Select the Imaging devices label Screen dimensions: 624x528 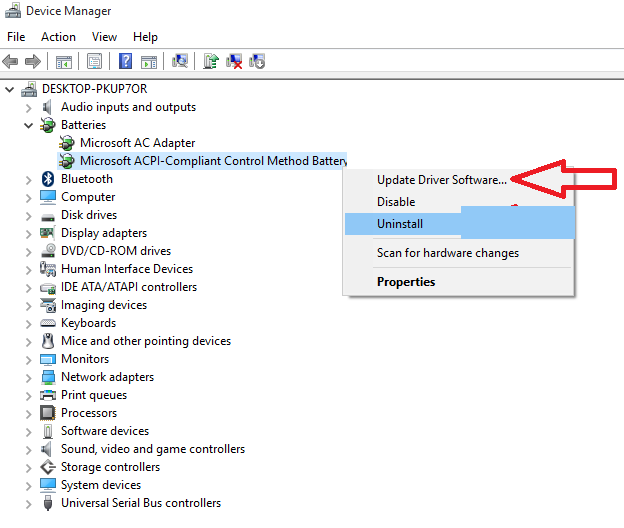104,305
